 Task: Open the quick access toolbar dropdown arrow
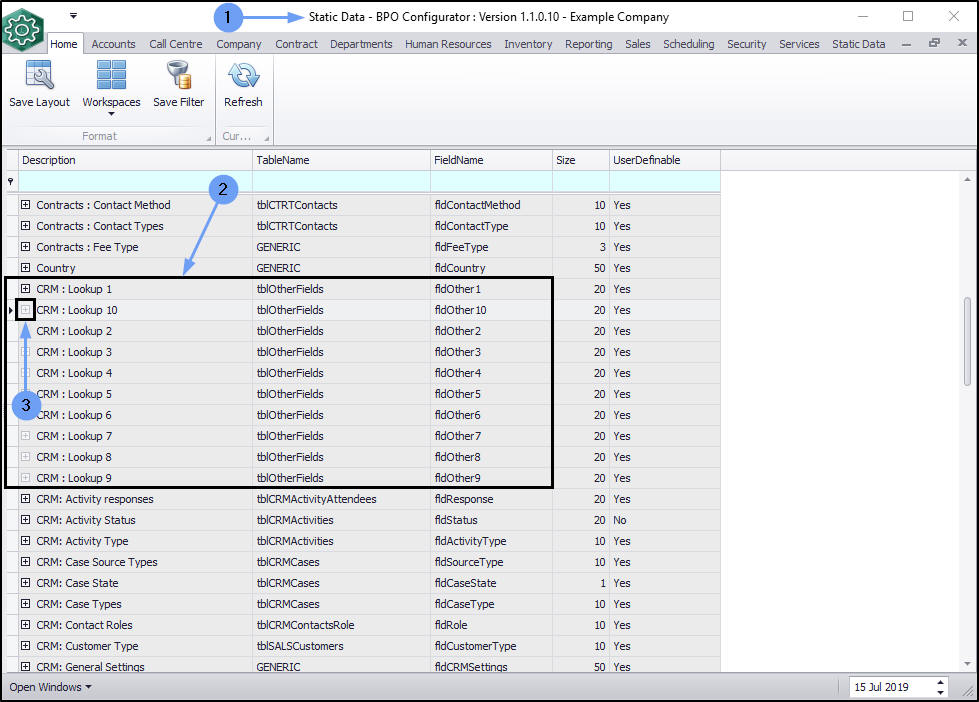pos(73,16)
